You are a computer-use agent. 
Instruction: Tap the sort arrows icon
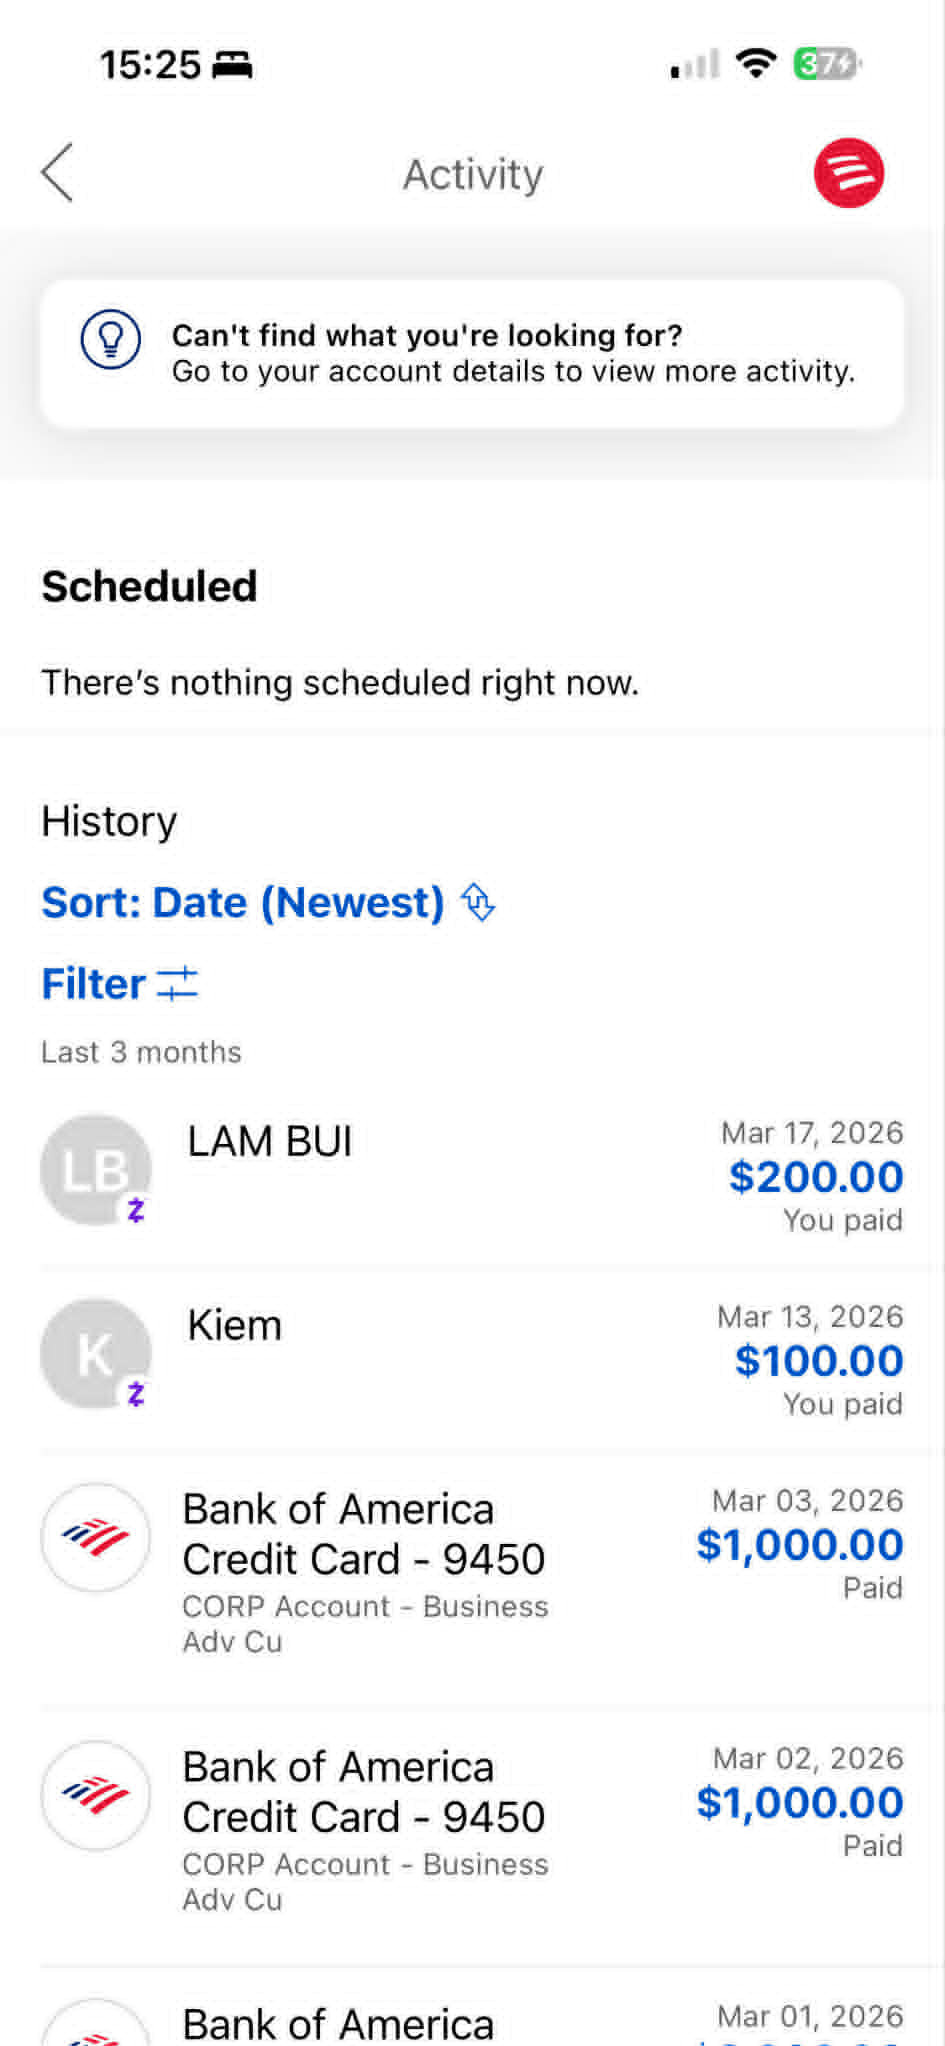[478, 902]
